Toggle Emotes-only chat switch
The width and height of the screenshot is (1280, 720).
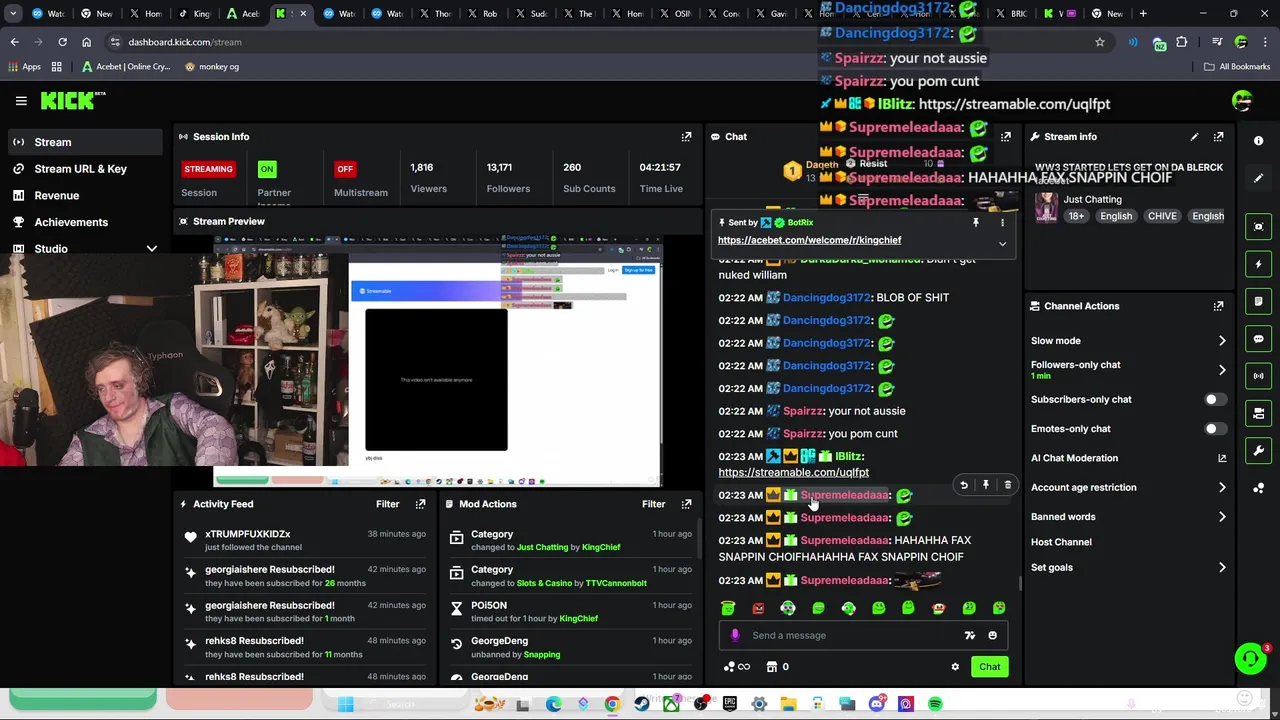tap(1214, 429)
